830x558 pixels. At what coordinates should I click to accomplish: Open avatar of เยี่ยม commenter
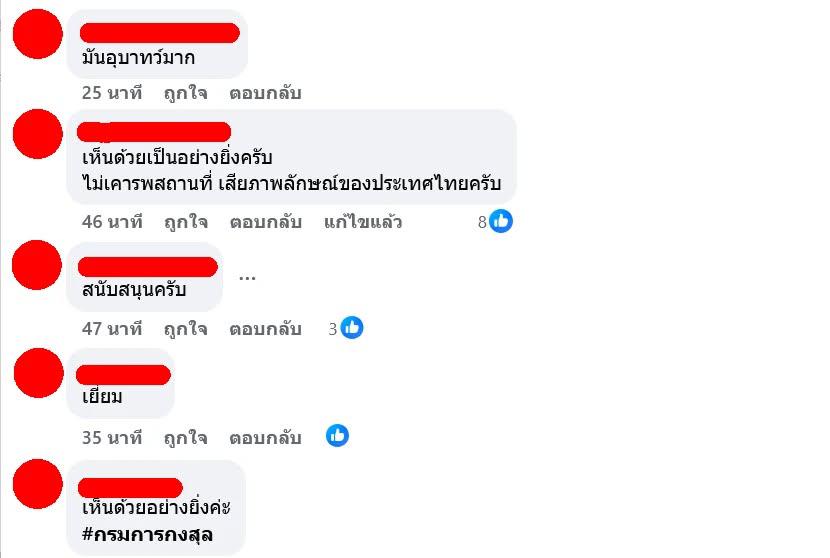tap(39, 373)
